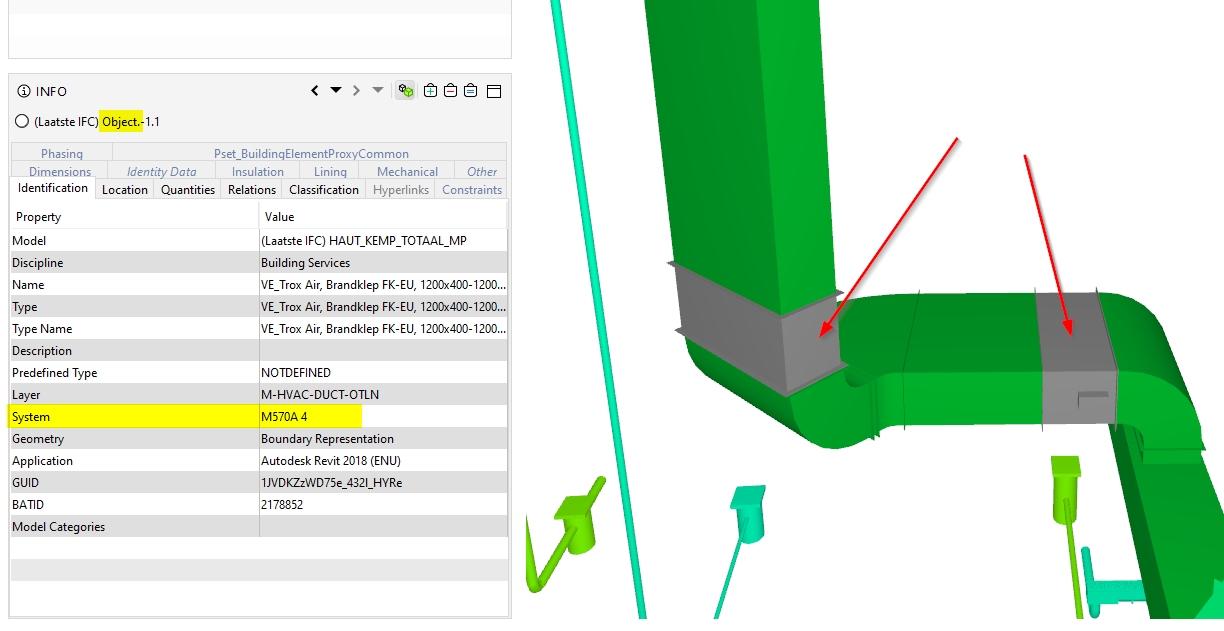Go back to previous info selection

click(x=315, y=91)
